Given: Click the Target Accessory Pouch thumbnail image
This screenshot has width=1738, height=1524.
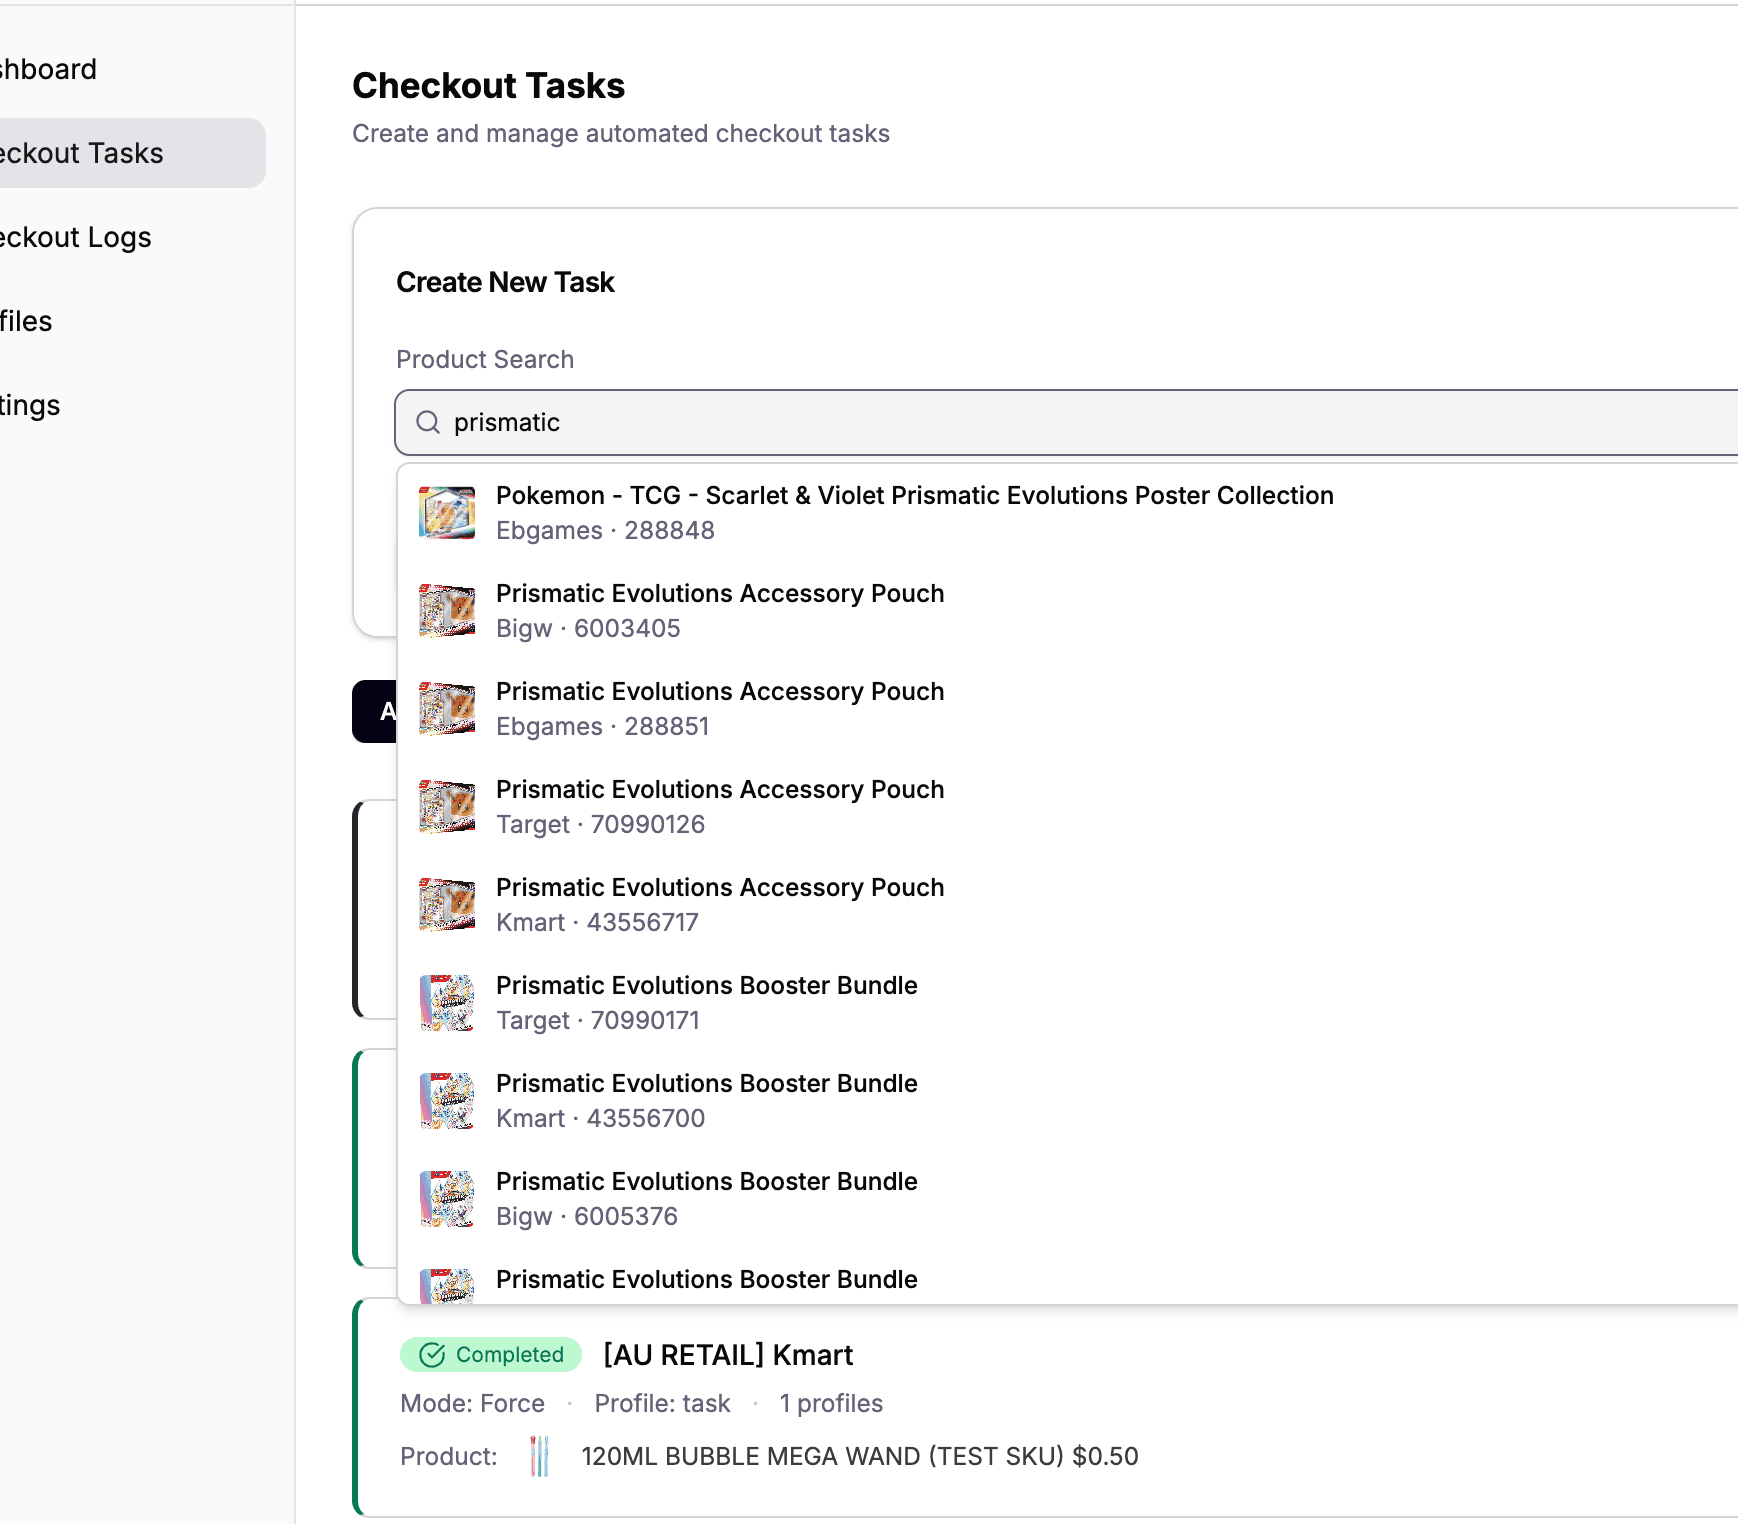Looking at the screenshot, I should [x=447, y=805].
